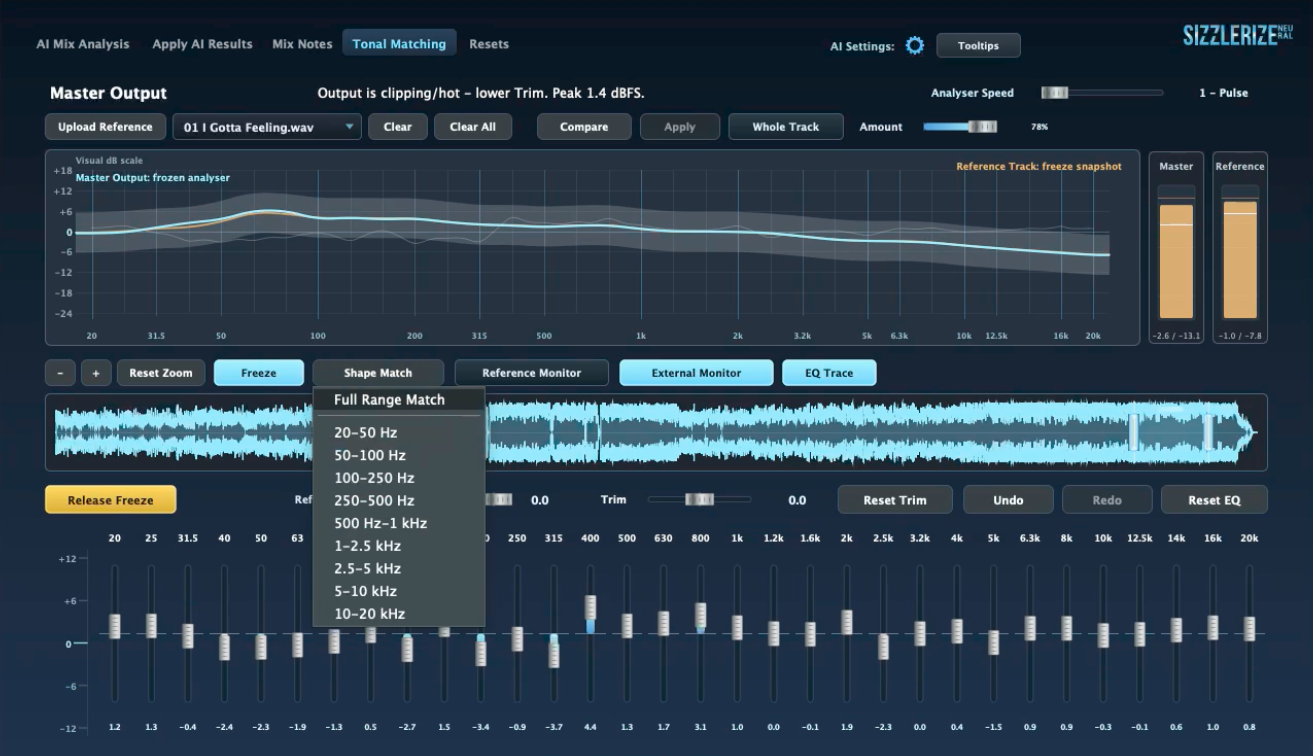This screenshot has height=756, width=1313.
Task: Click the Analyser Speed slider handle
Action: pyautogui.click(x=1055, y=93)
